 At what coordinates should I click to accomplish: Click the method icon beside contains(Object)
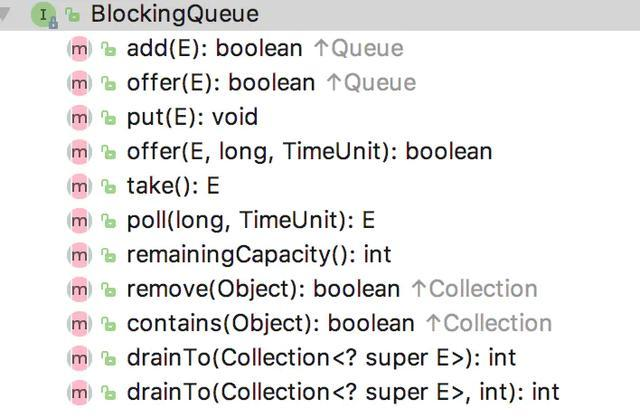click(x=78, y=323)
